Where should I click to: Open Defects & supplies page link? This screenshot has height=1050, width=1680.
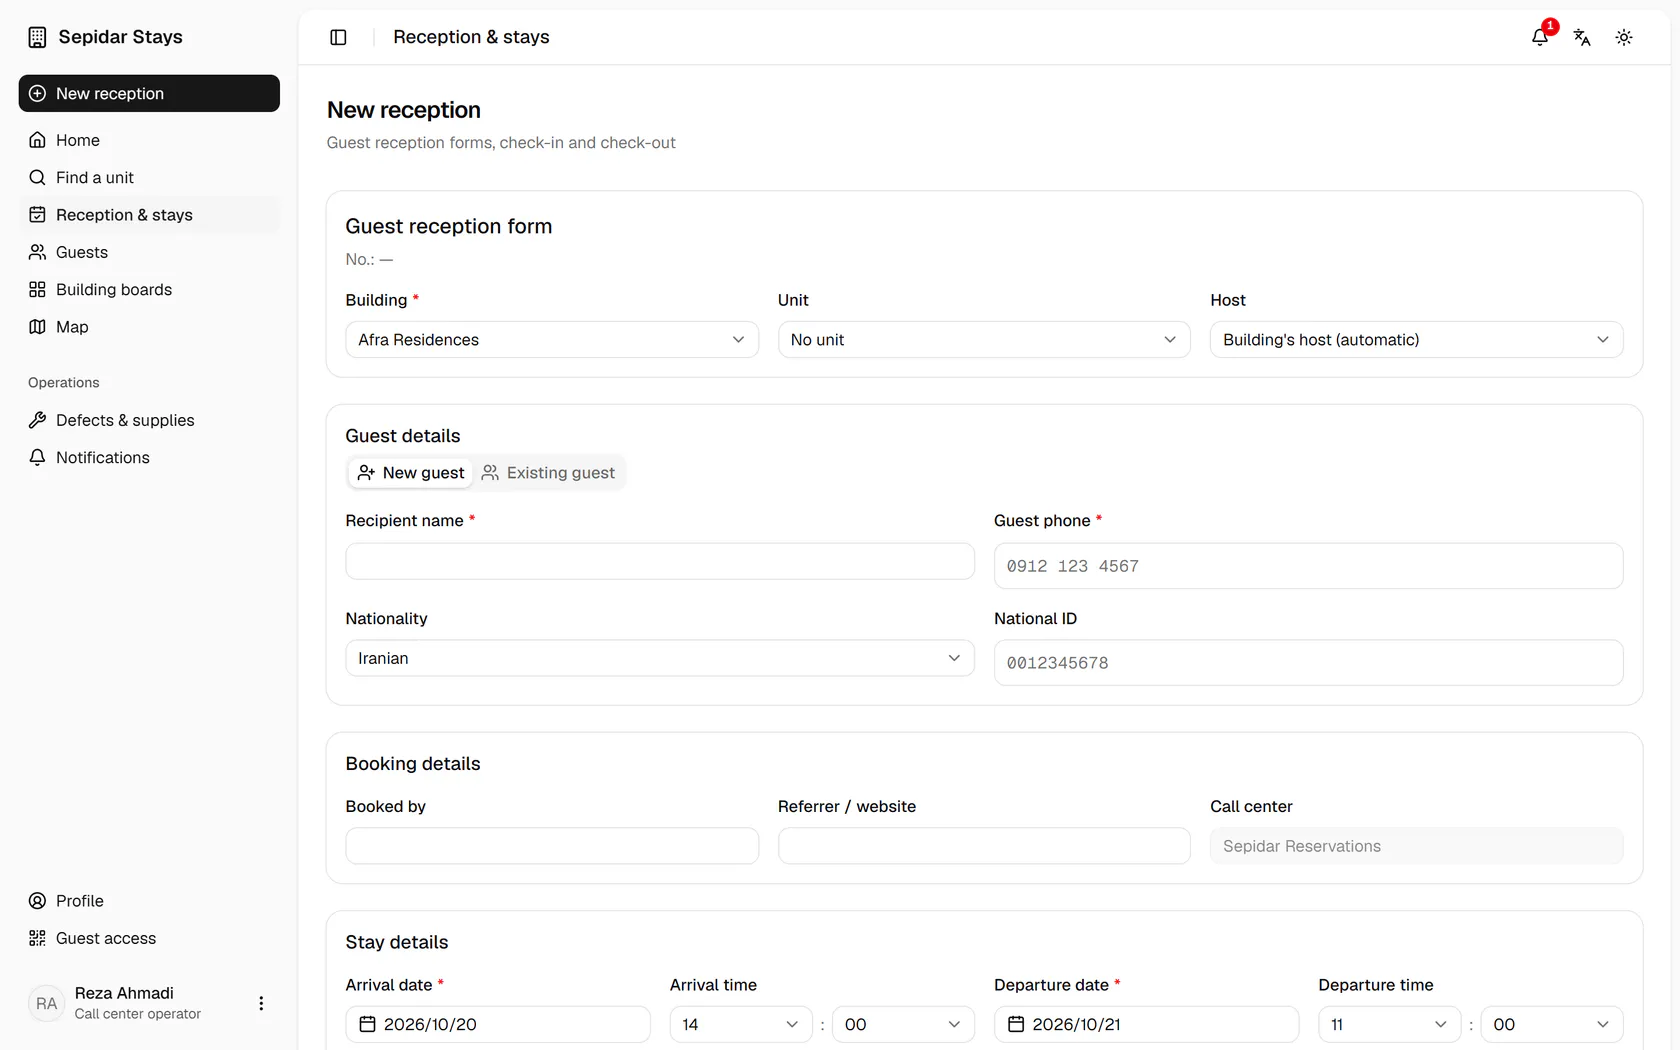pyautogui.click(x=149, y=420)
